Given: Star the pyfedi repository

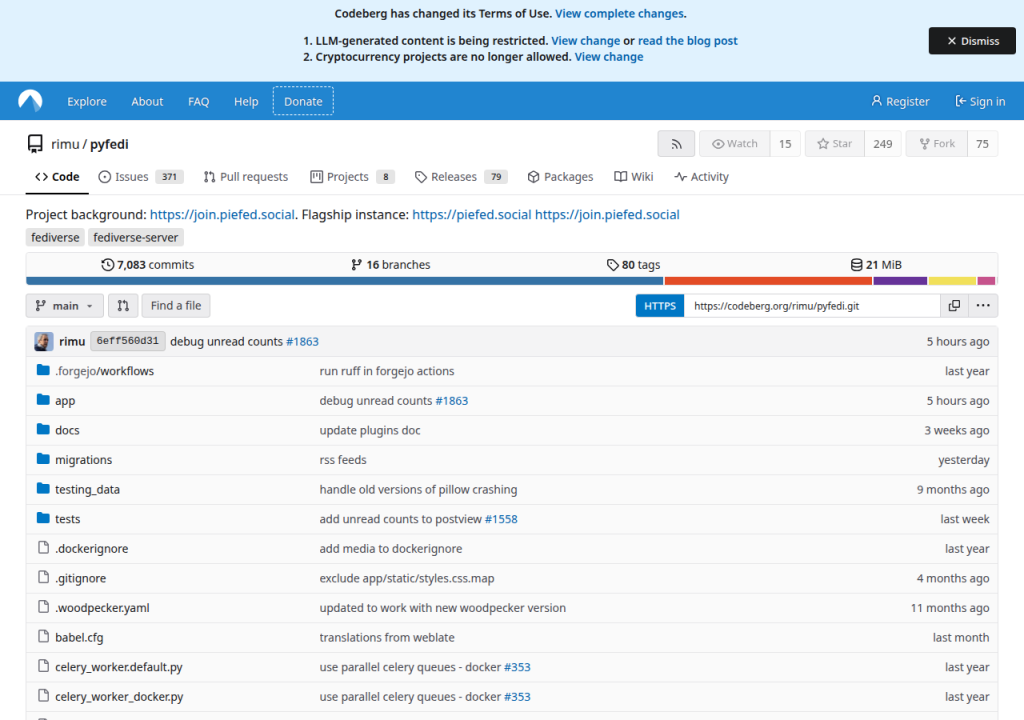Looking at the screenshot, I should [835, 144].
